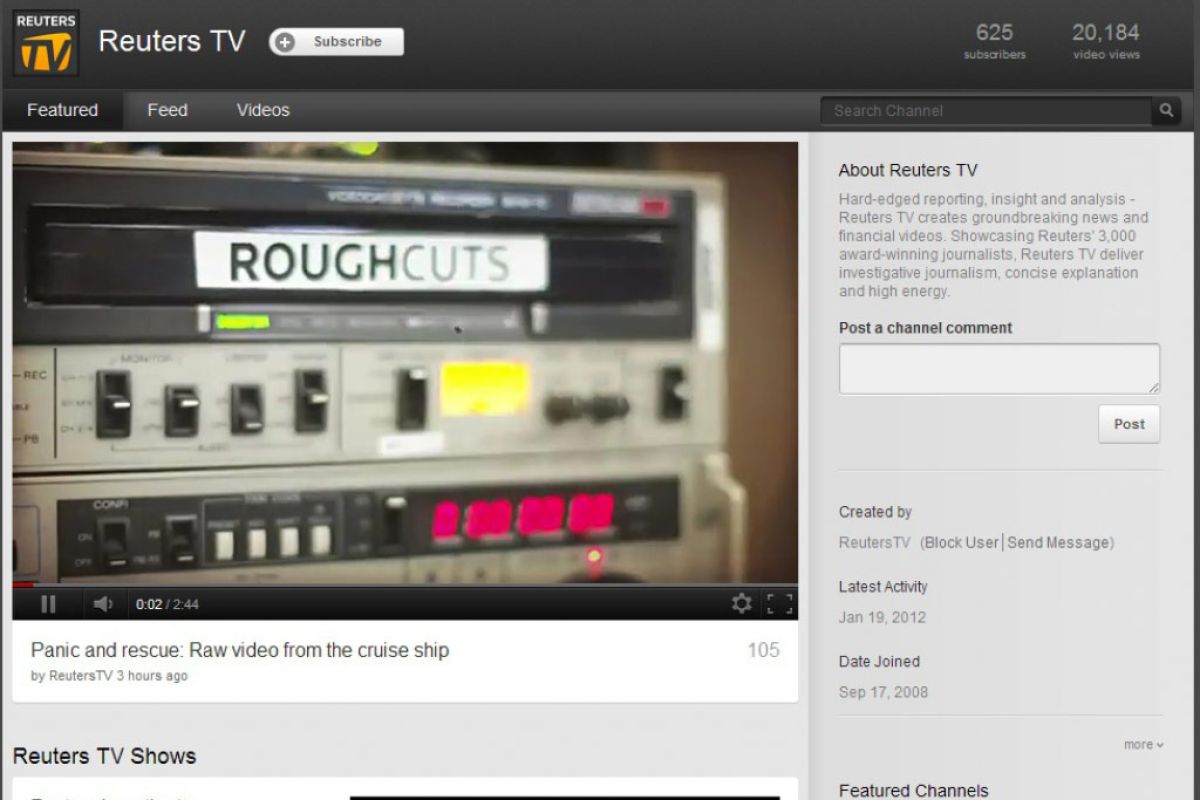Open video title Panic and rescue
Screen dimensions: 1200x800
point(240,650)
